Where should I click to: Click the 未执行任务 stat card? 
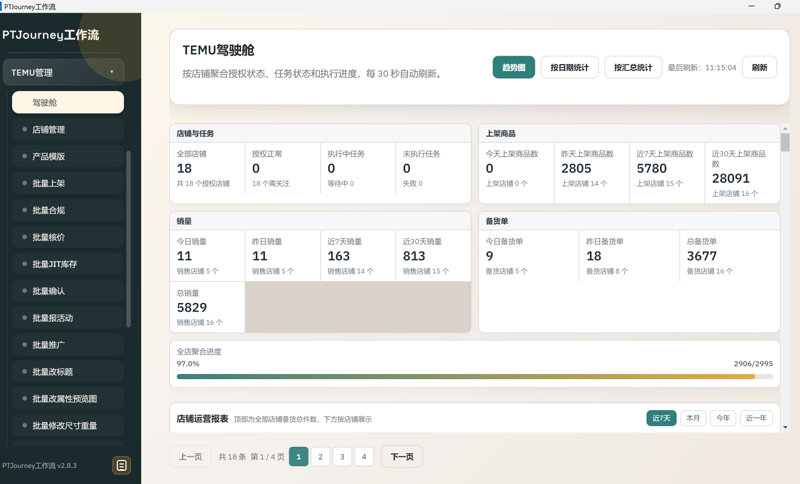point(433,168)
